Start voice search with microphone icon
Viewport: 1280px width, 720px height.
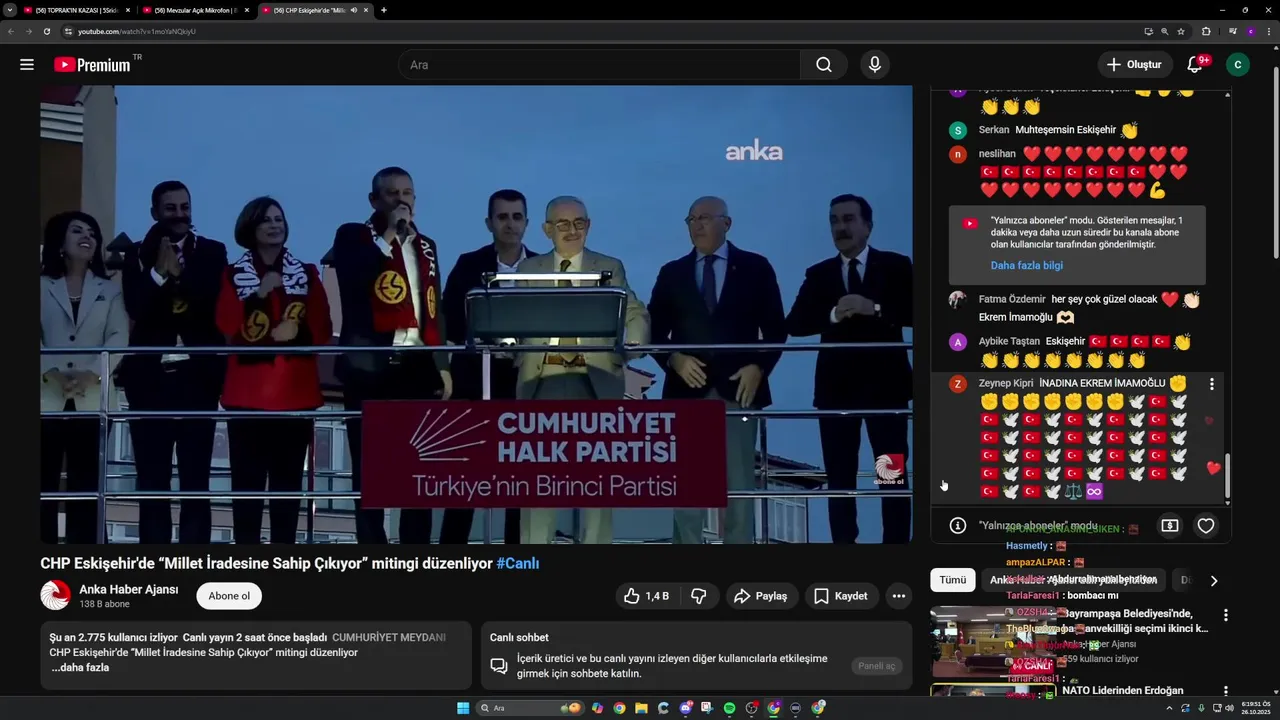pyautogui.click(x=875, y=65)
